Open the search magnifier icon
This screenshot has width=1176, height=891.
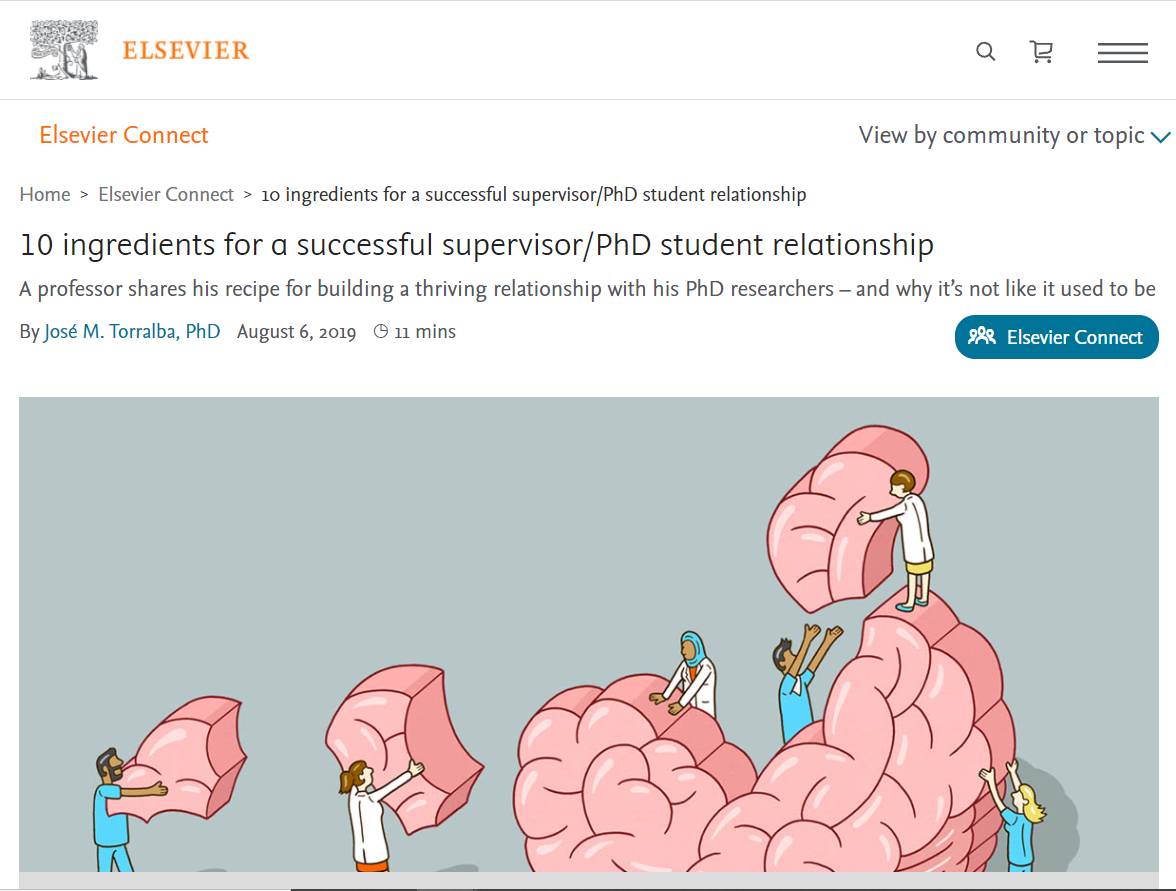point(986,51)
